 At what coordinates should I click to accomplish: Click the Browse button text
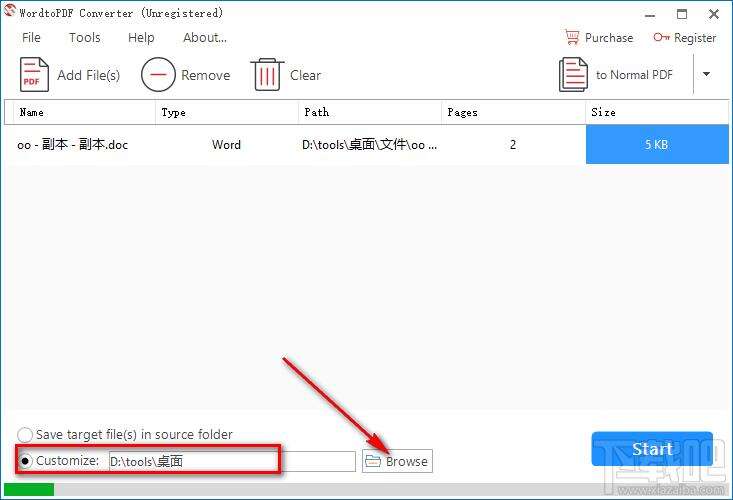tap(406, 462)
